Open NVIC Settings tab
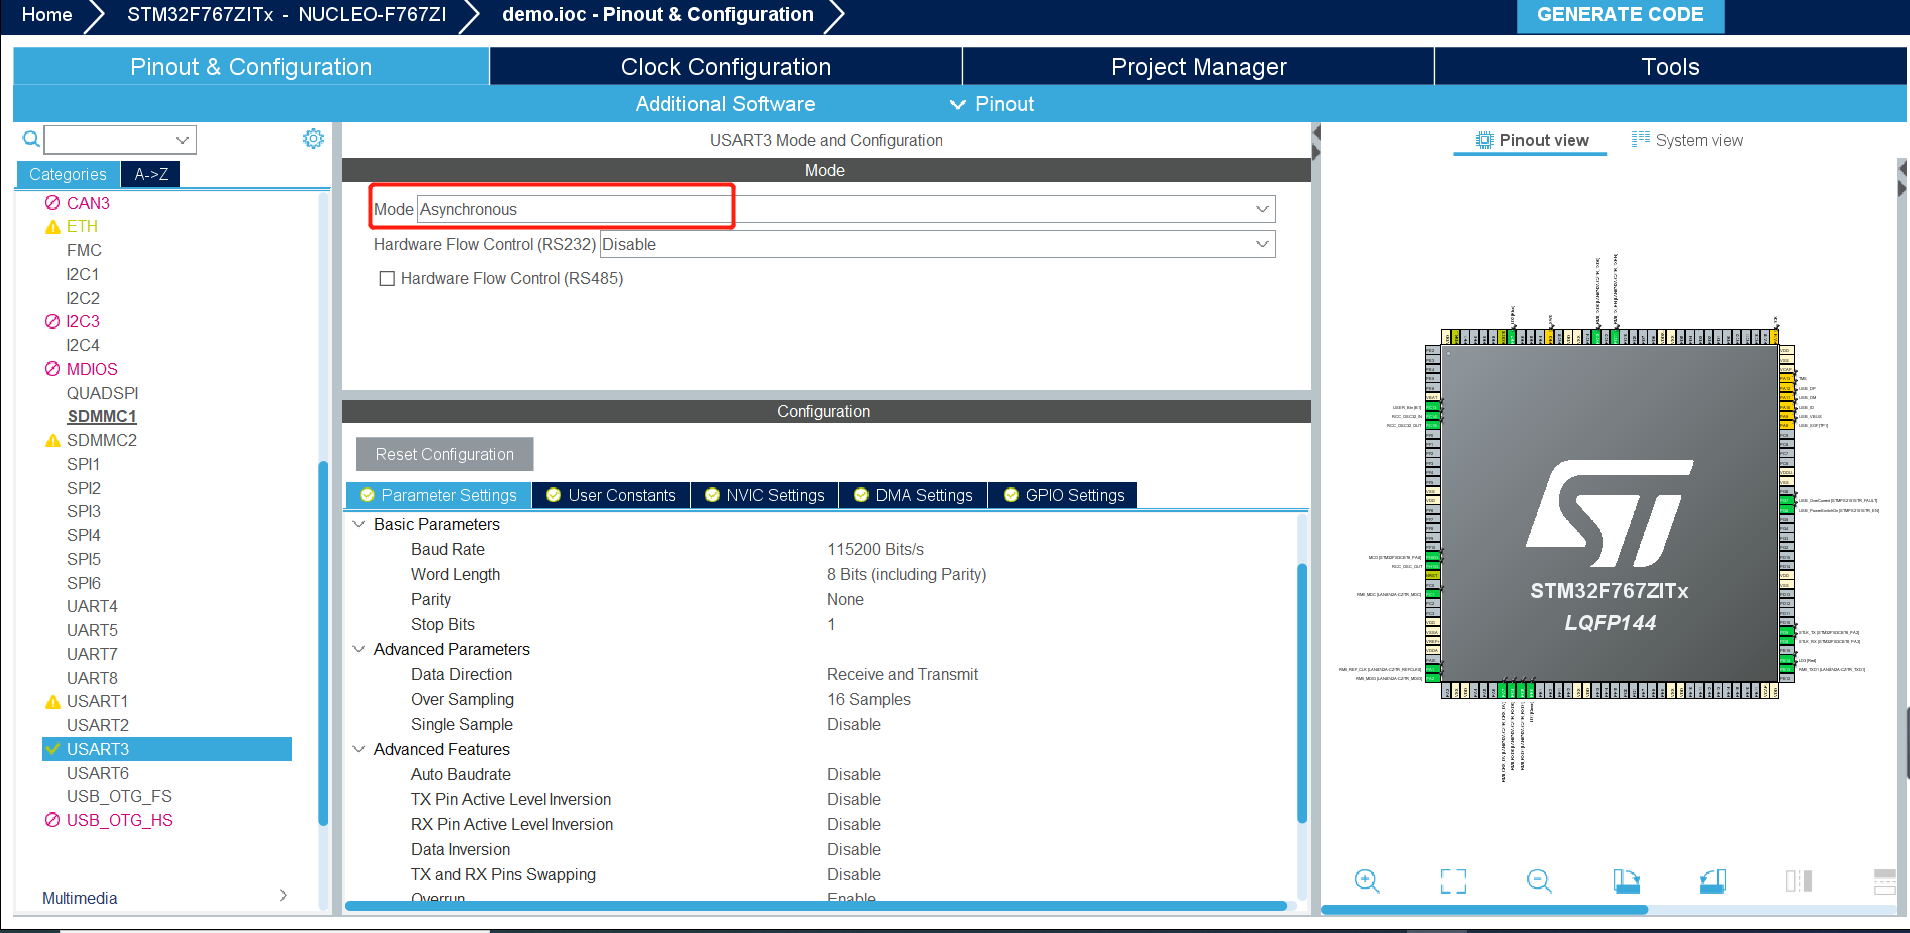Screen dimensions: 1910x933 (x=765, y=495)
